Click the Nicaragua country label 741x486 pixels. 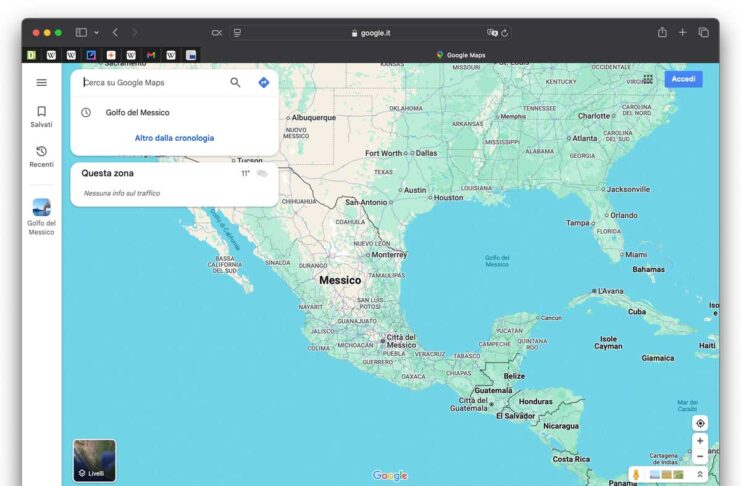(560, 425)
